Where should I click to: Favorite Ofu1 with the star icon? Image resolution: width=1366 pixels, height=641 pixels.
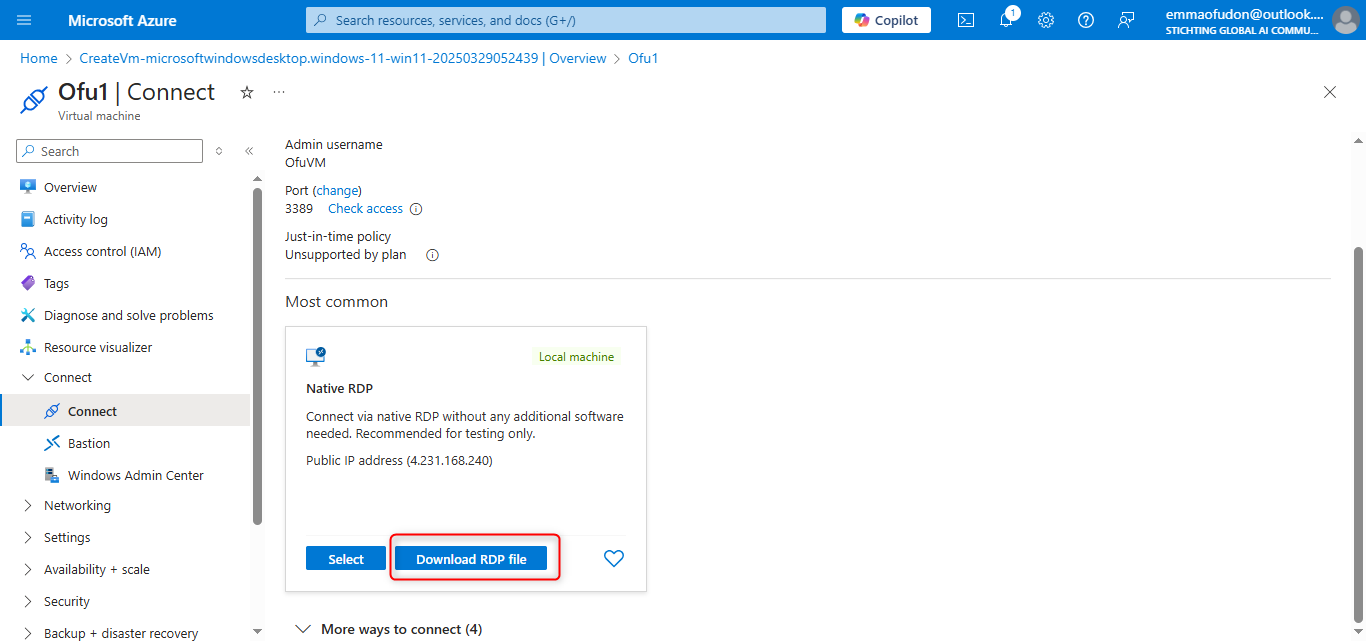click(x=247, y=92)
